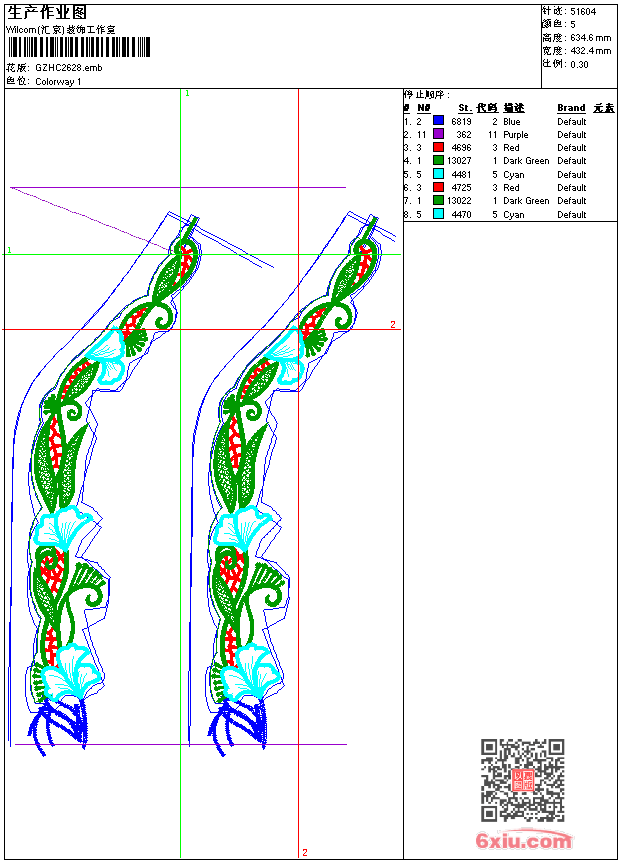Click the height value 634.6 mm

590,38
